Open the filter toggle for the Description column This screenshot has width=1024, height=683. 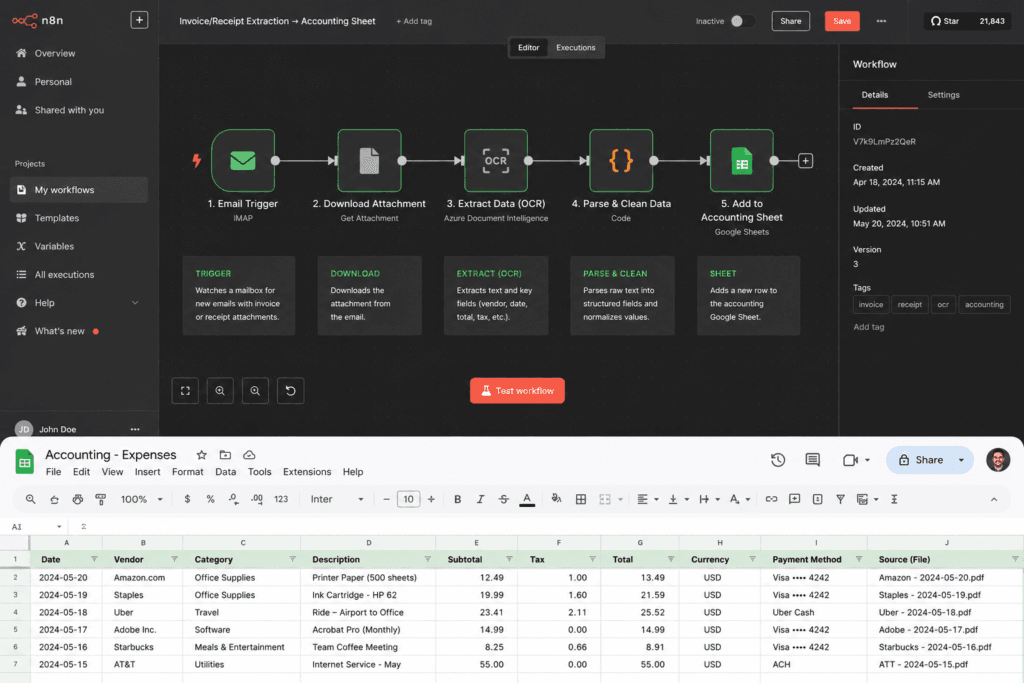pyautogui.click(x=428, y=559)
